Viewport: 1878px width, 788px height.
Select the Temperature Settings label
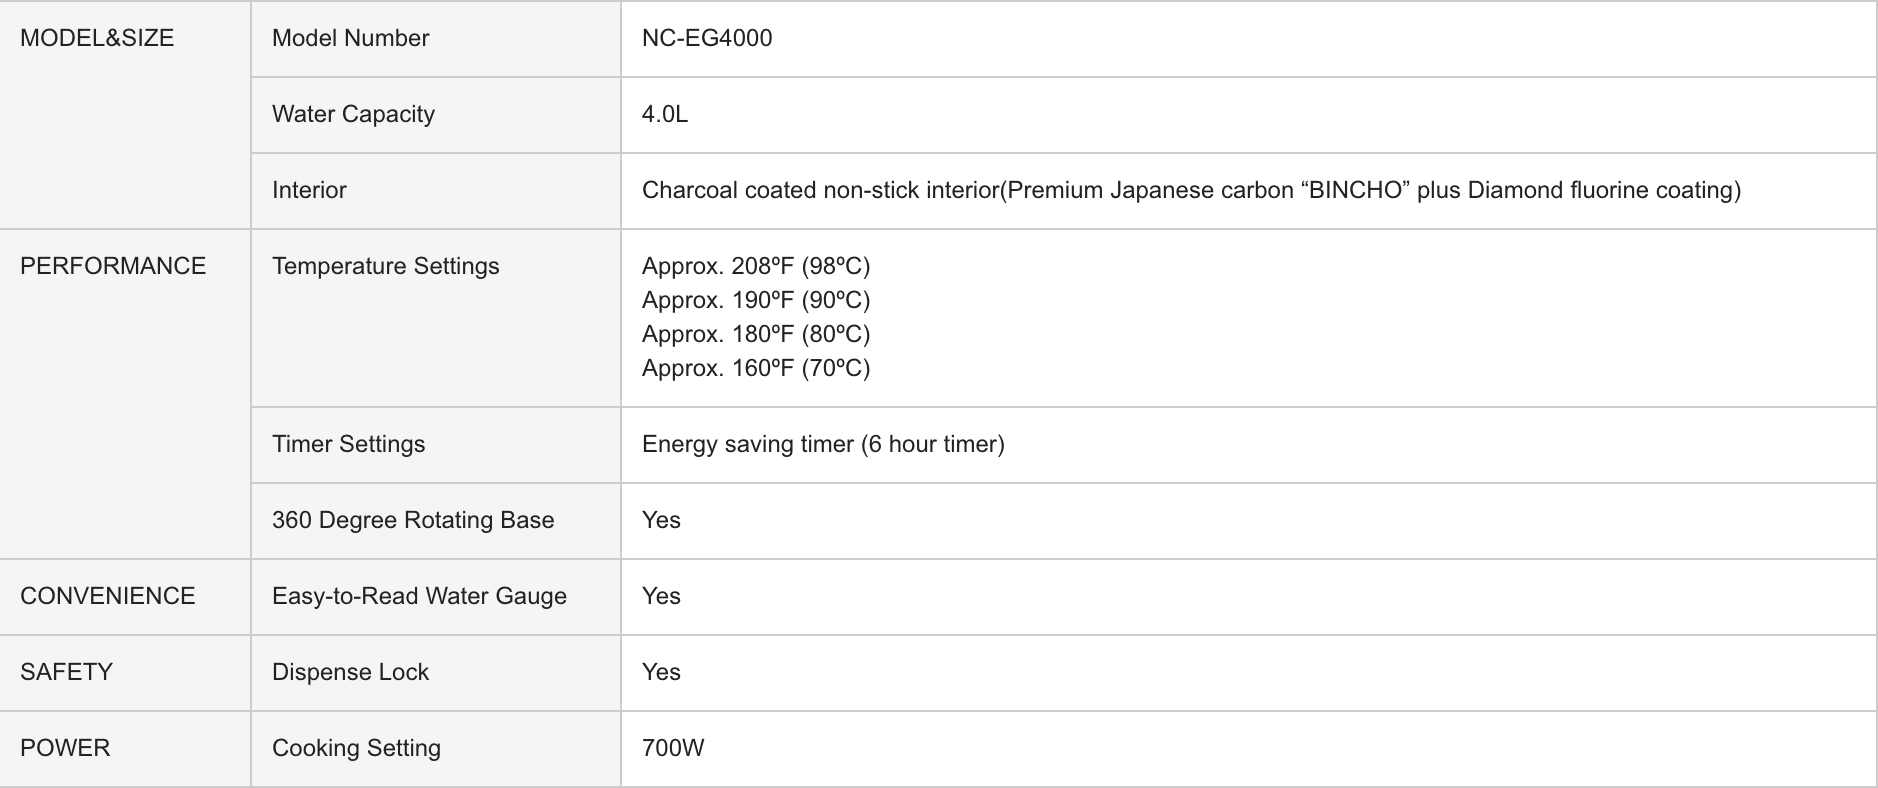click(385, 266)
